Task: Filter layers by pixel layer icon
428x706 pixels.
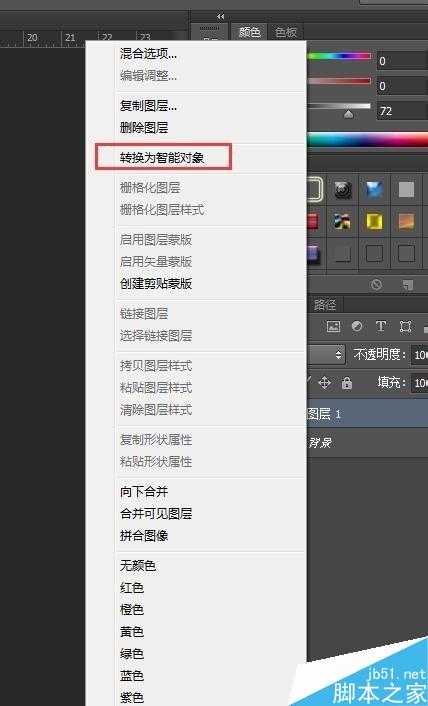Action: pos(333,326)
